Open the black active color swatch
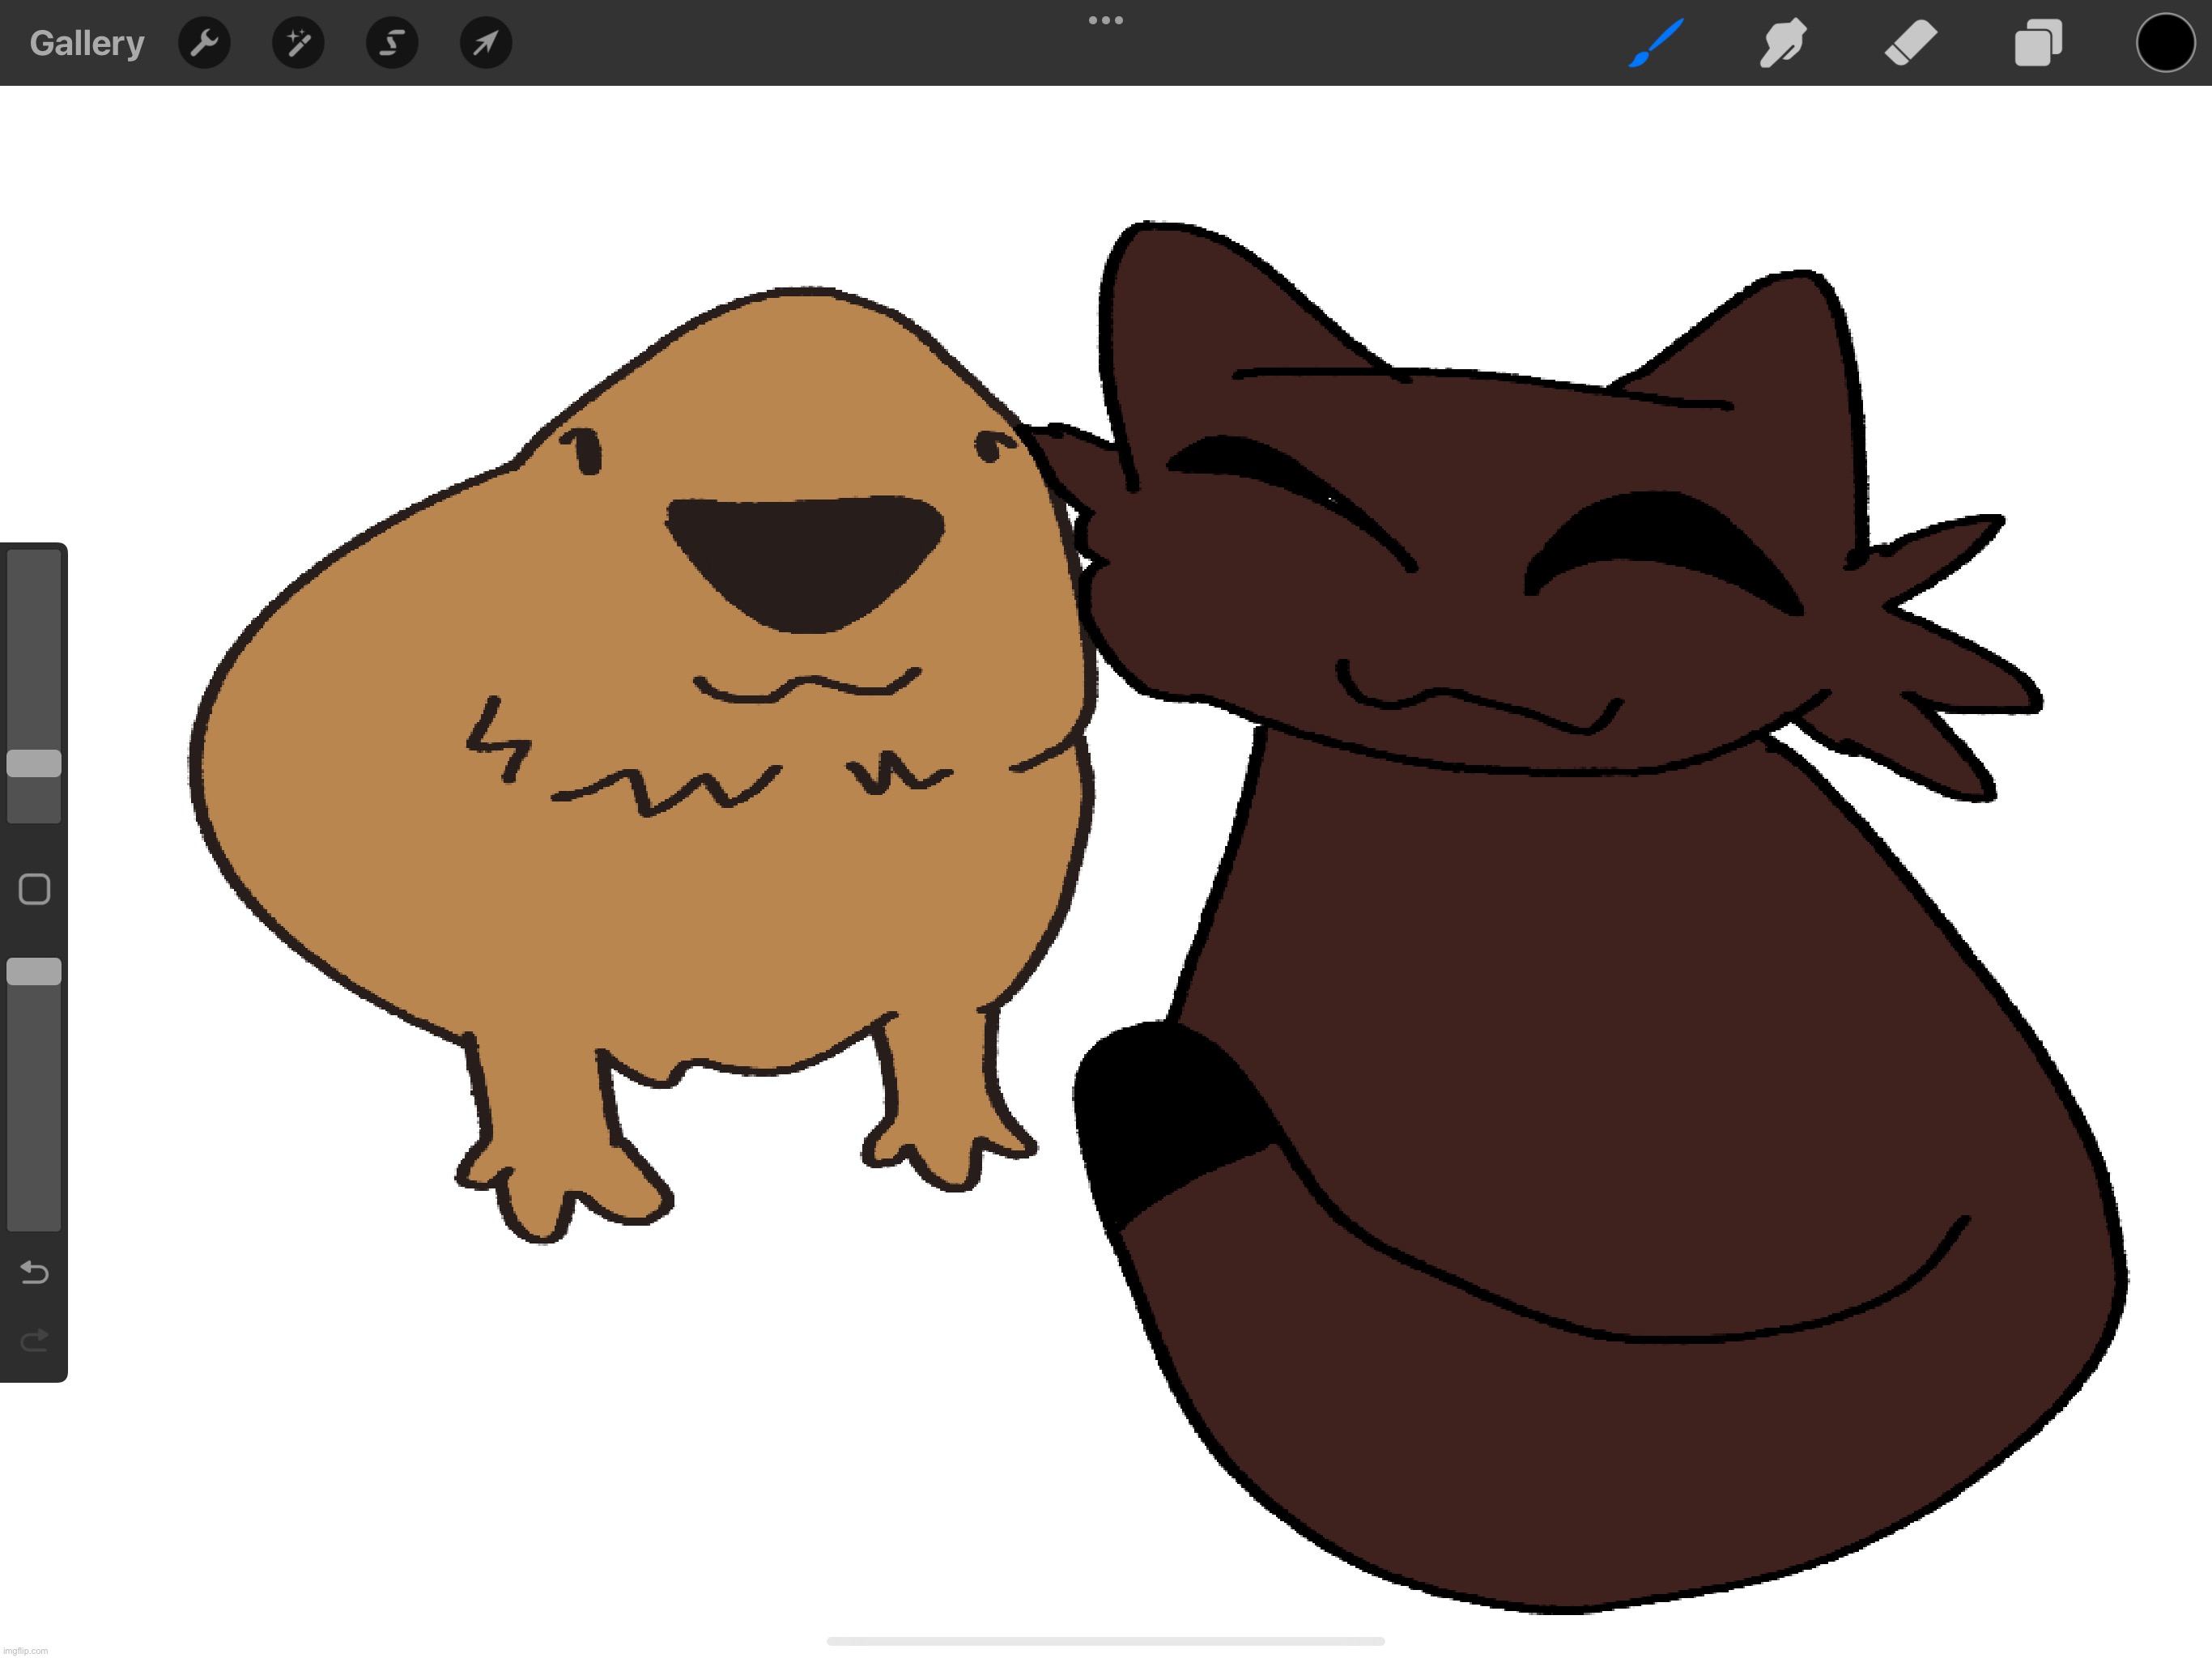Image resolution: width=2212 pixels, height=1658 pixels. (x=2165, y=43)
